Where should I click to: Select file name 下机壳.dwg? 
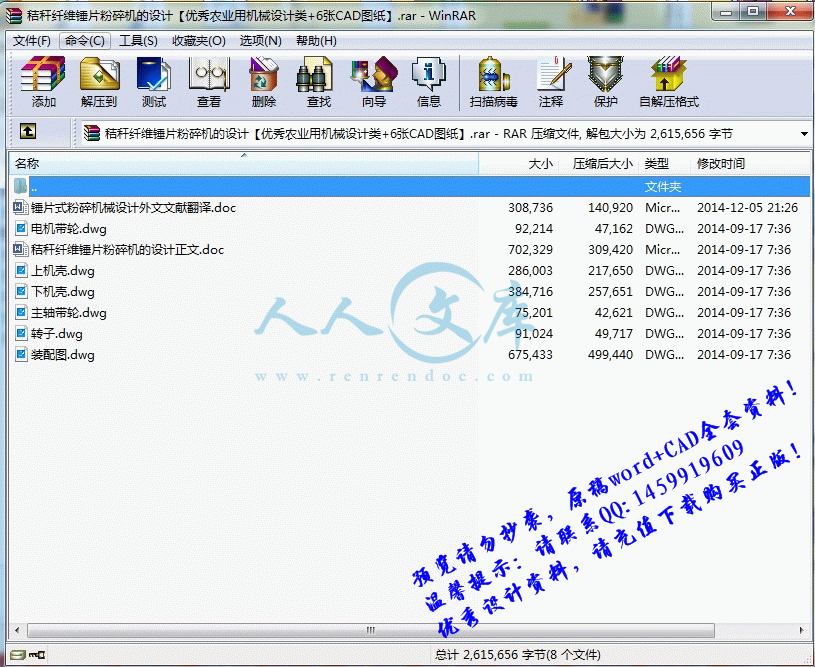coord(62,292)
